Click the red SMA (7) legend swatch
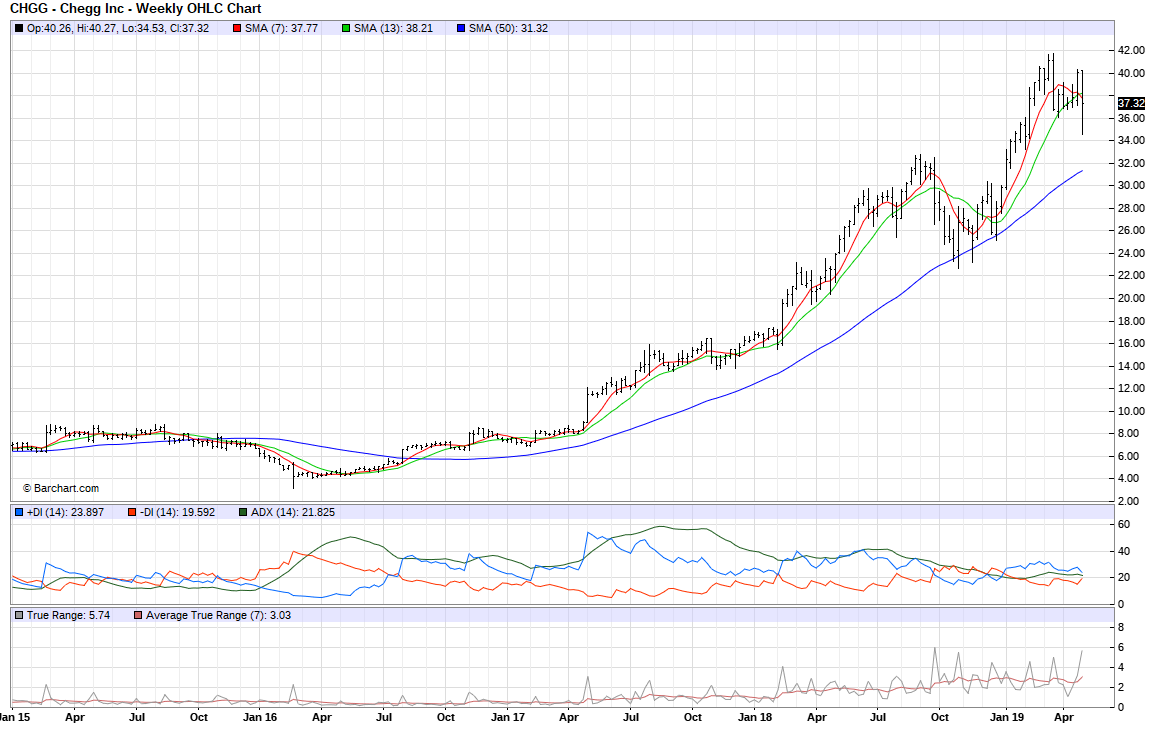The image size is (1156, 748). tap(237, 29)
